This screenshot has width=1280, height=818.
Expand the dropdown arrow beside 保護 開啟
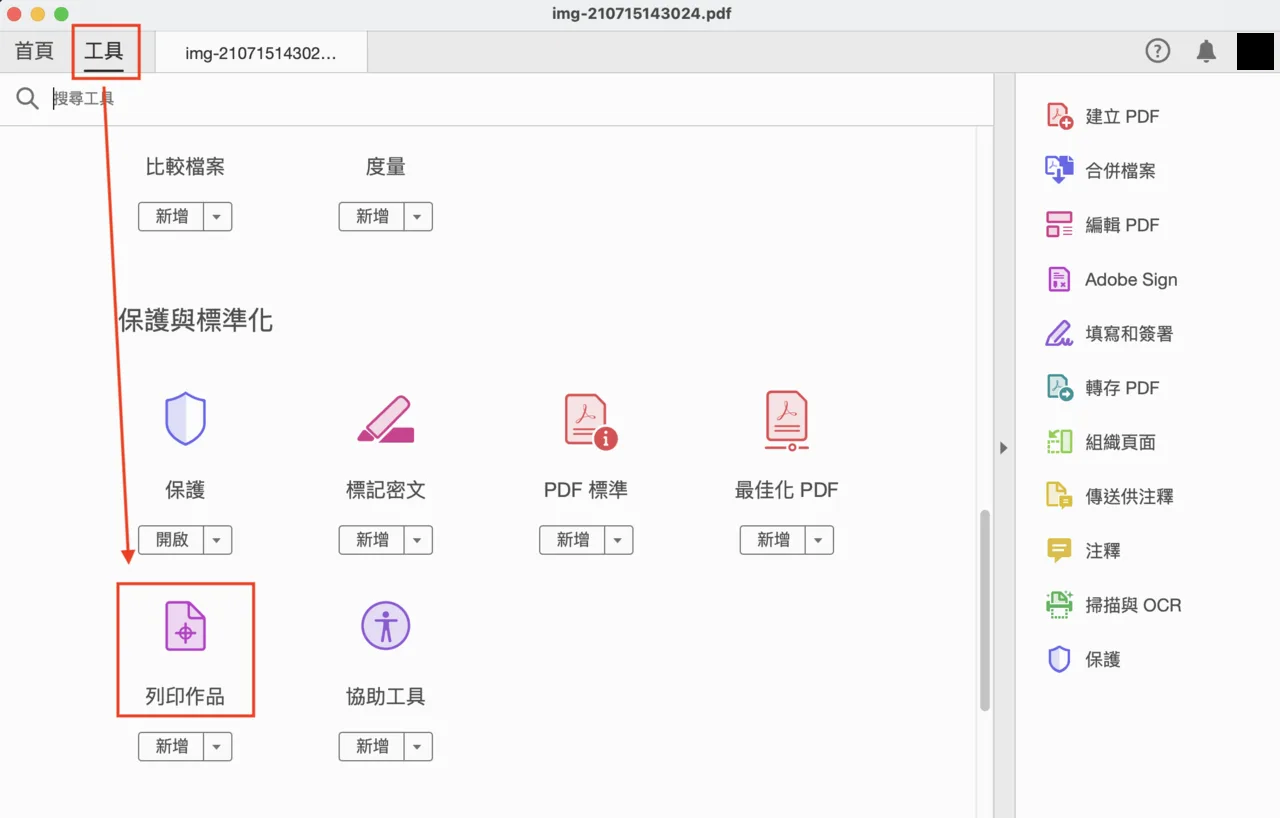click(x=218, y=540)
